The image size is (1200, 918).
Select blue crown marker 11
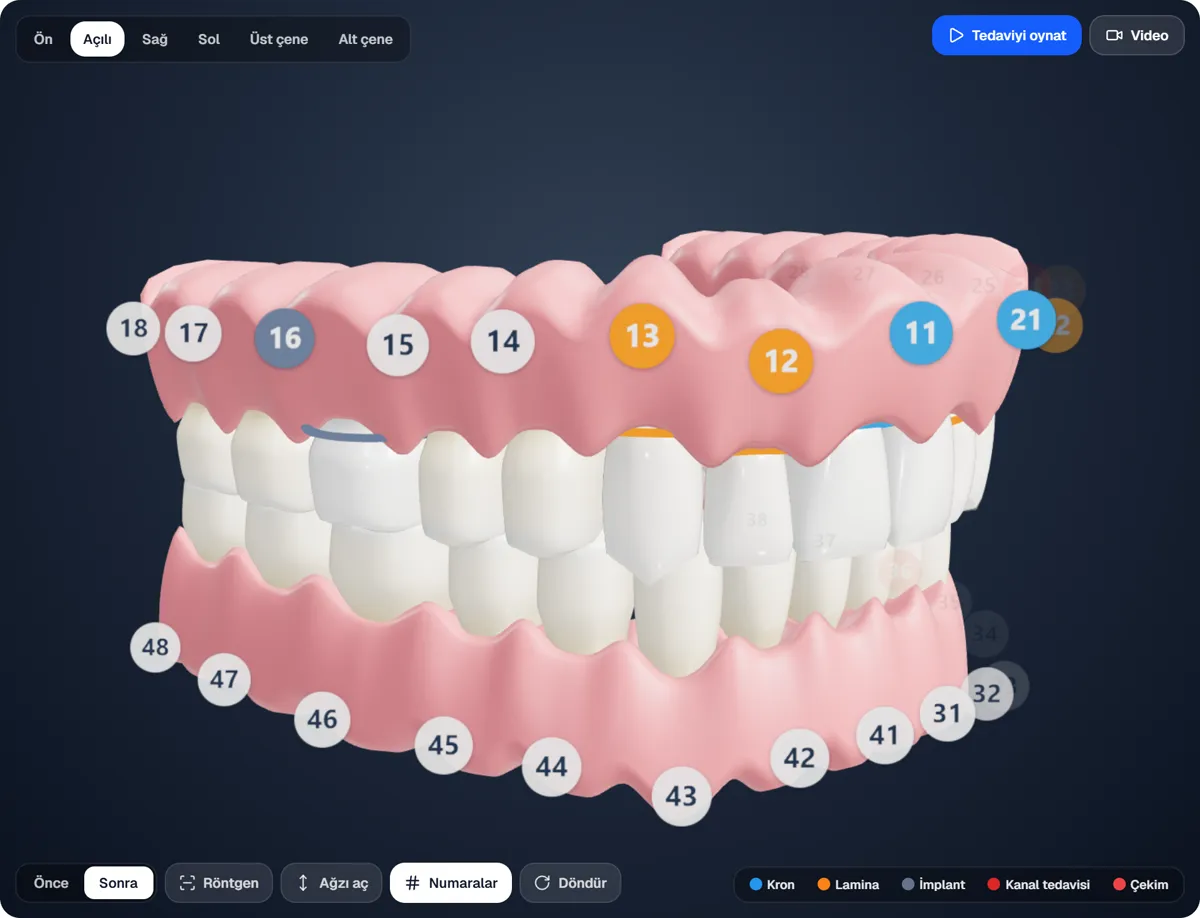pos(921,333)
